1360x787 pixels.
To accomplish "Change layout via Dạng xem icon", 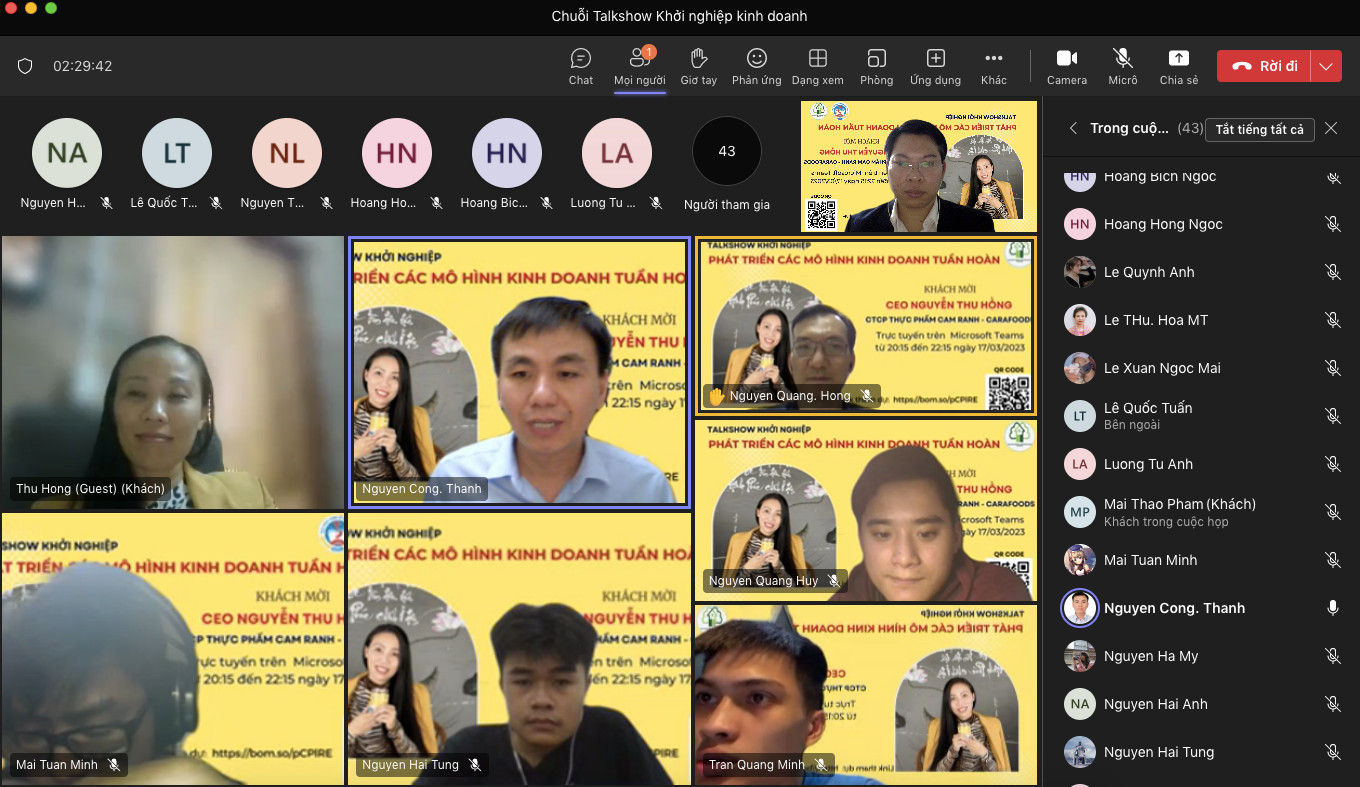I will pyautogui.click(x=817, y=65).
